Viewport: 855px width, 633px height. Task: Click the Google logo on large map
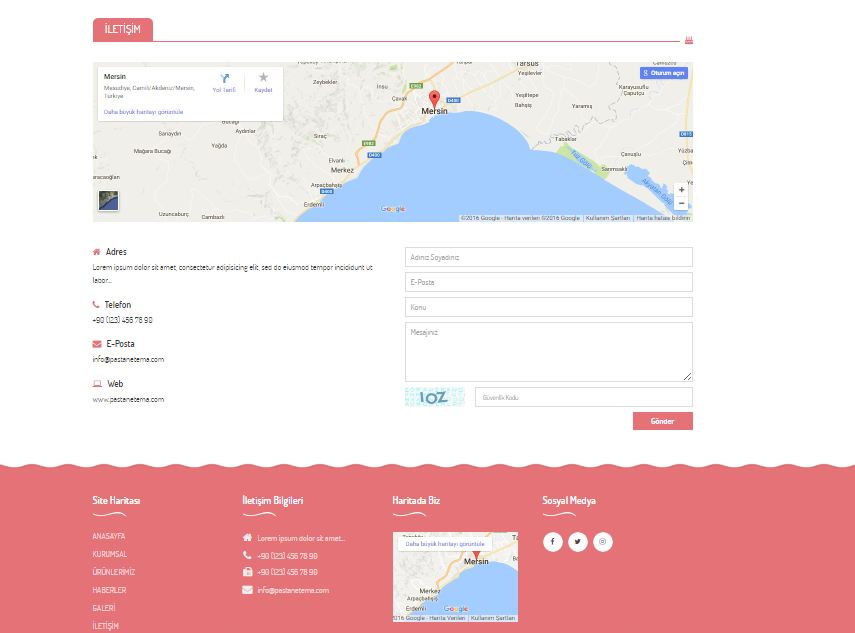[x=393, y=209]
